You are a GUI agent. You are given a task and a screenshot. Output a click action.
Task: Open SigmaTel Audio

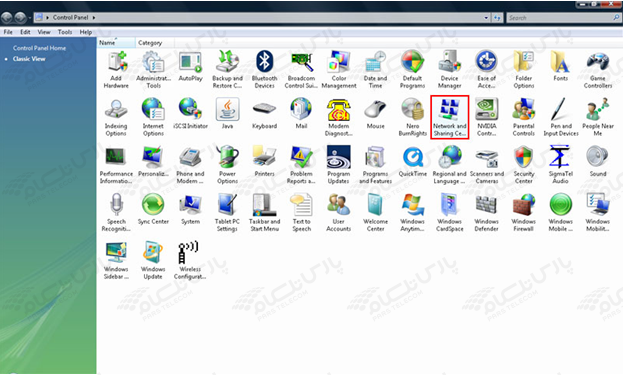click(x=561, y=165)
